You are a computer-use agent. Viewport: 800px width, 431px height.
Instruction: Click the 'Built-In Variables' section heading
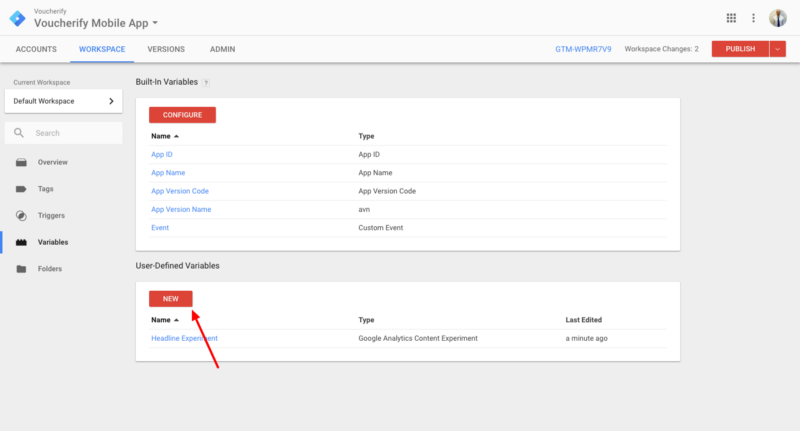coord(166,82)
